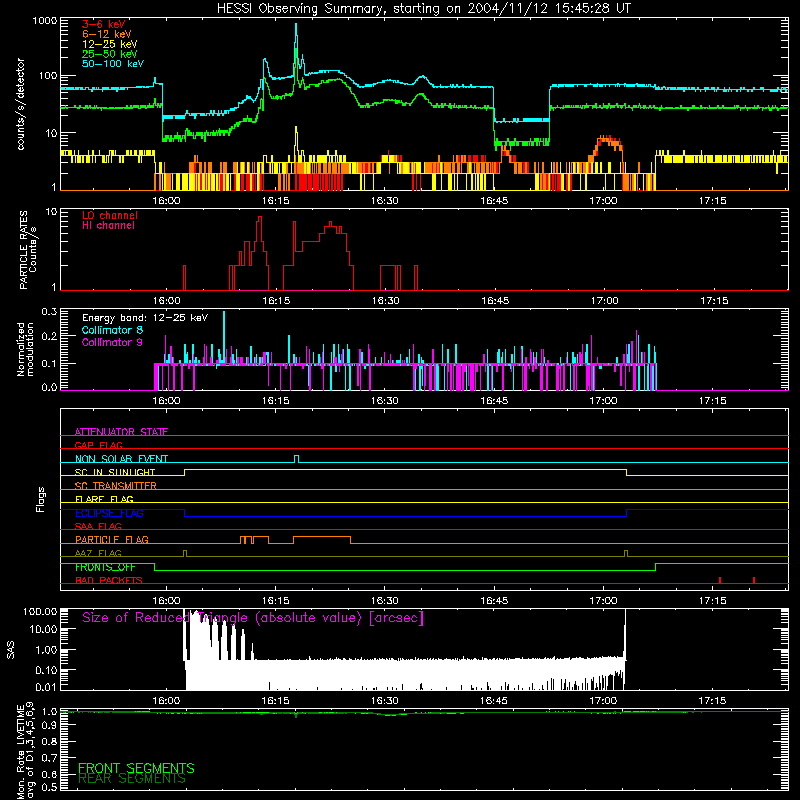Click the vertical Flags axis label

[40, 499]
